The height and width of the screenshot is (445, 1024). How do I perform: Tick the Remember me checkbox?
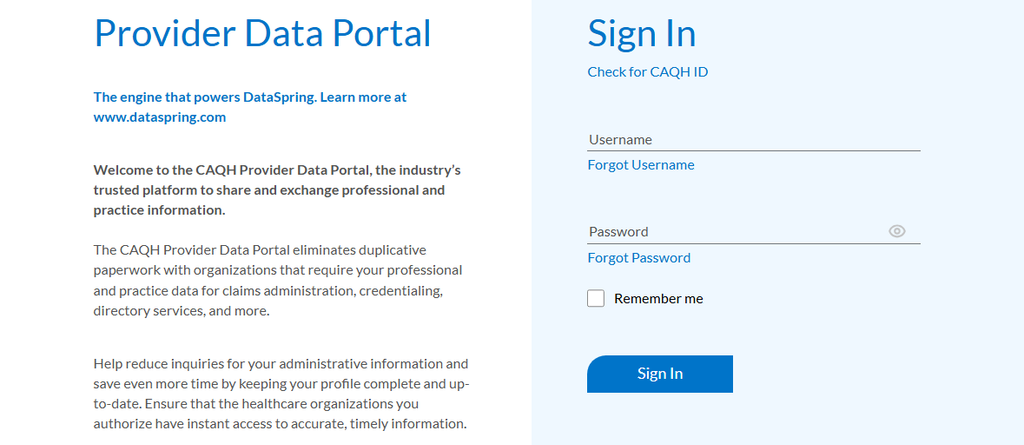point(596,299)
